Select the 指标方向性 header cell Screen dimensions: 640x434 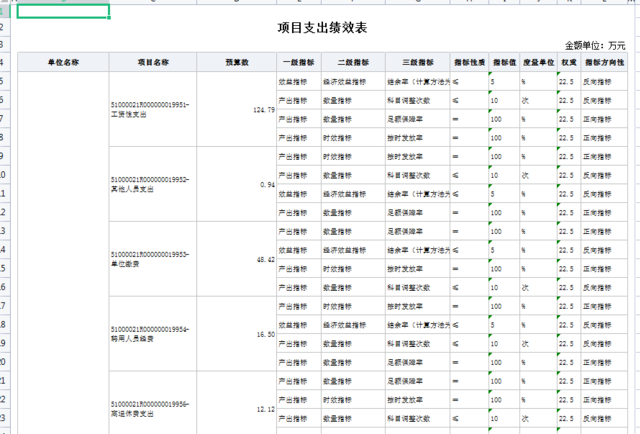tap(603, 62)
